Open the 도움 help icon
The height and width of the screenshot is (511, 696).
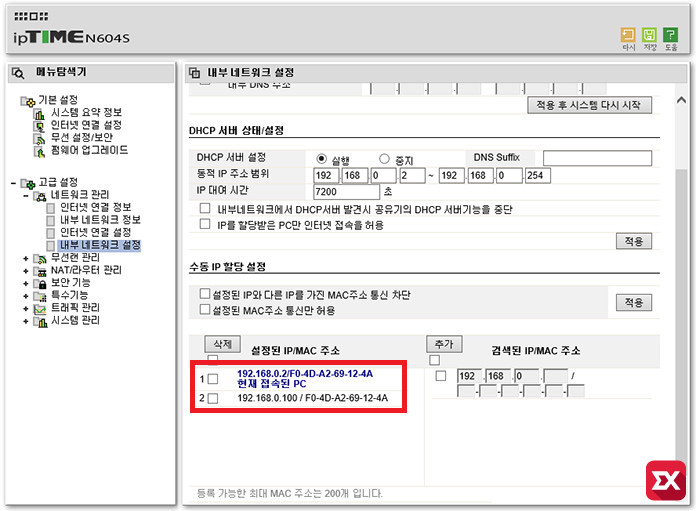click(670, 37)
